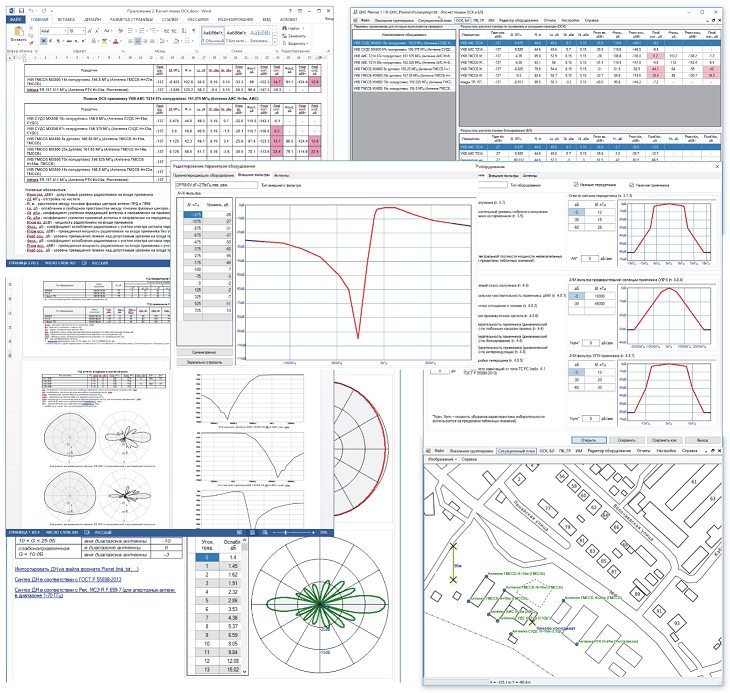Click the Paste clipboard icon in Word
Viewport: 730px width, 693px height.
click(x=19, y=32)
